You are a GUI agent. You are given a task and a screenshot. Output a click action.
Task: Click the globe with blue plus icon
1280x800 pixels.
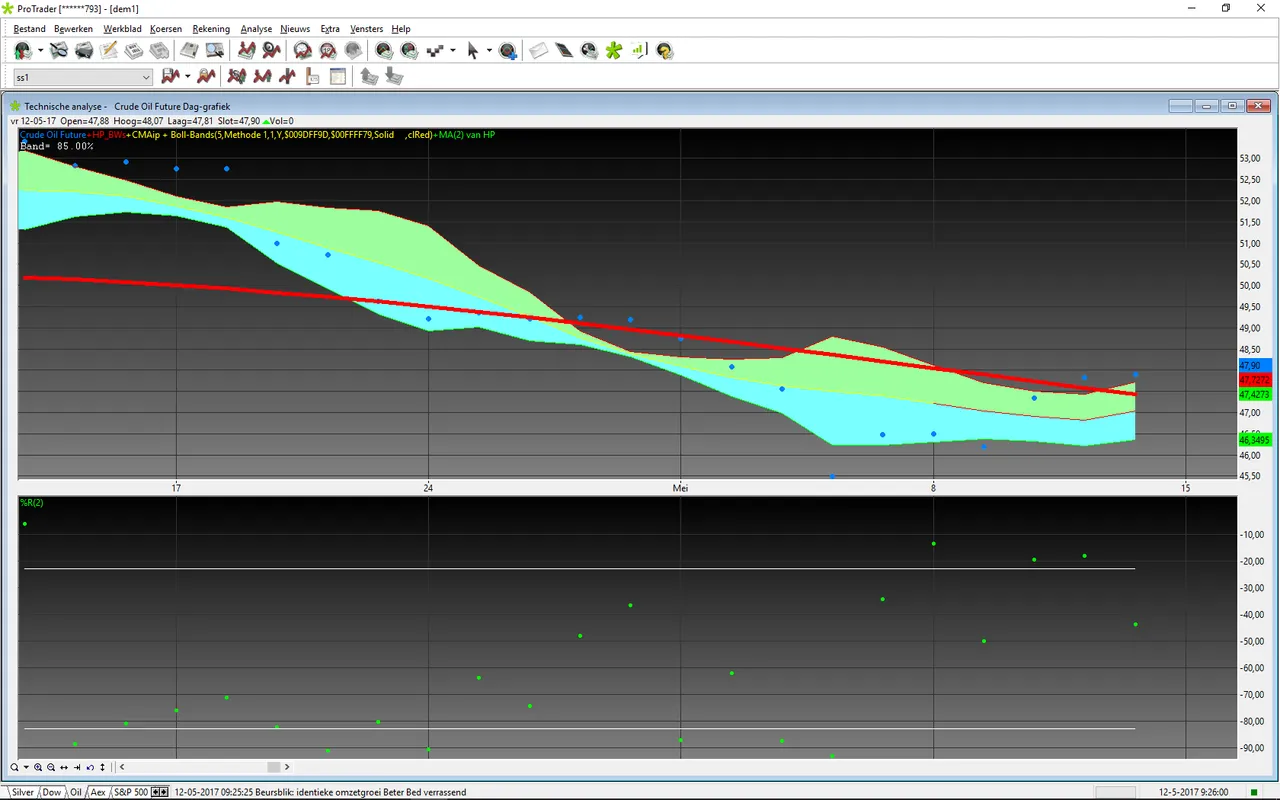(508, 50)
